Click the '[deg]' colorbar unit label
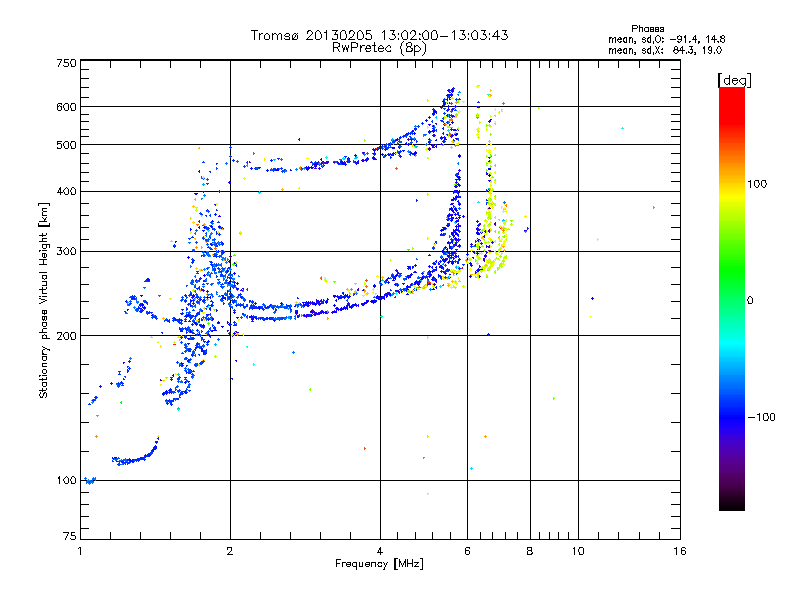 tap(734, 80)
